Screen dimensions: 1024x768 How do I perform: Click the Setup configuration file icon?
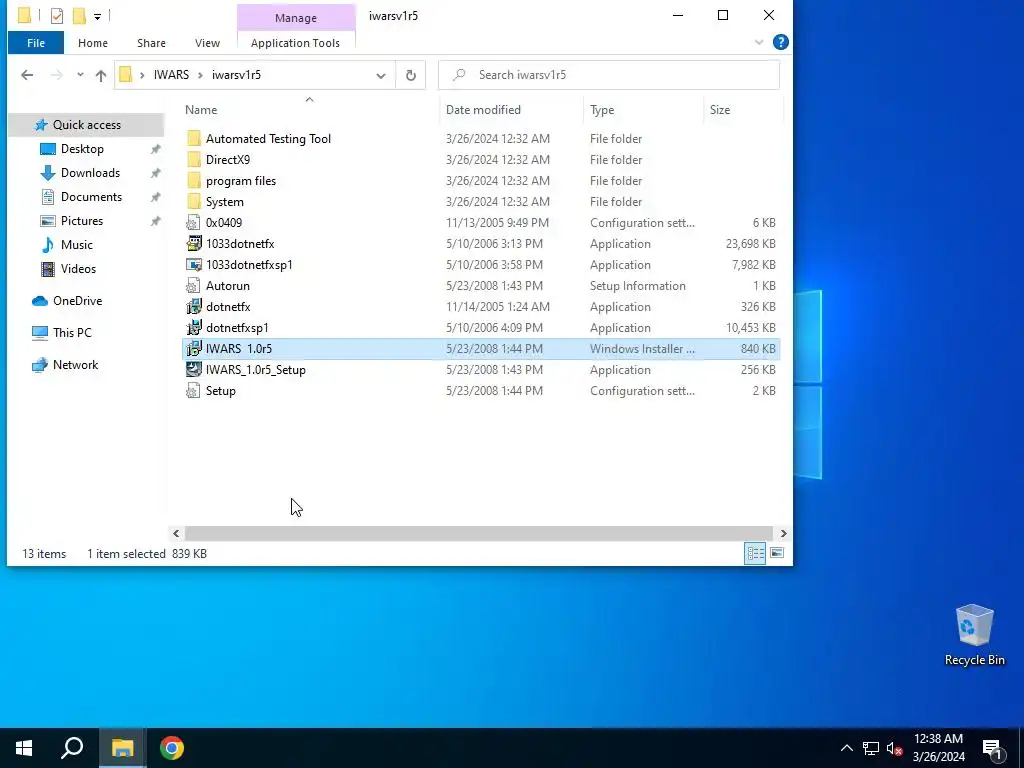(193, 391)
